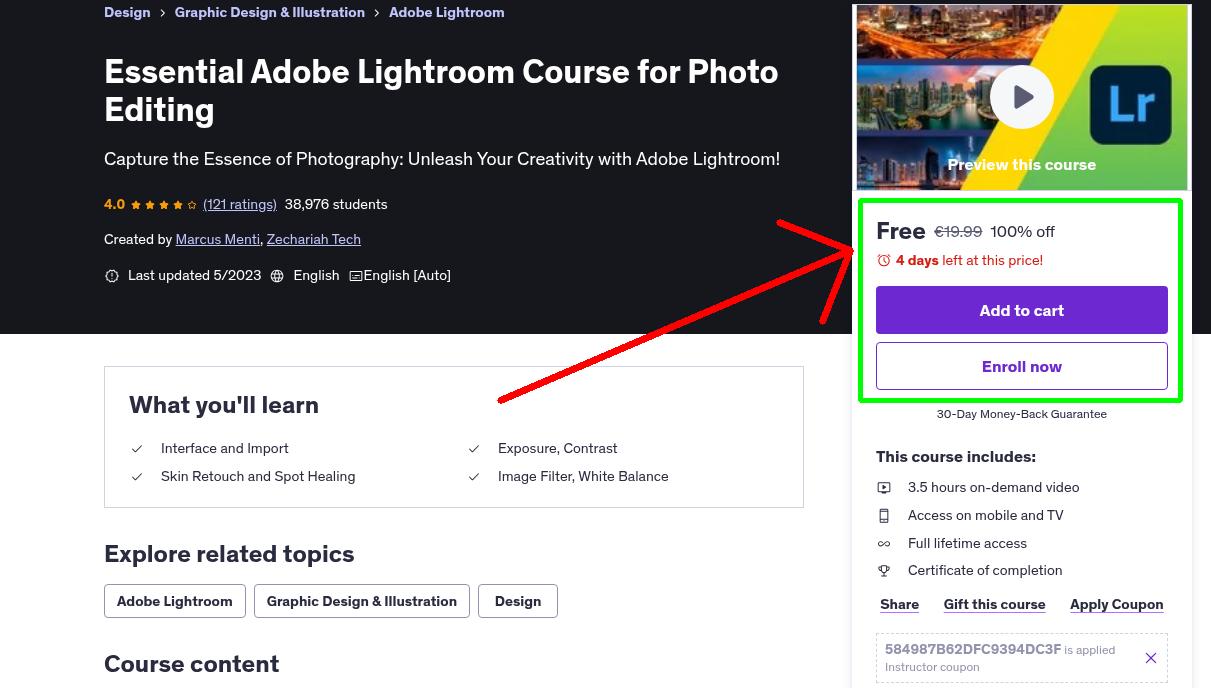Click the on-demand video icon
1211x688 pixels.
tap(884, 488)
